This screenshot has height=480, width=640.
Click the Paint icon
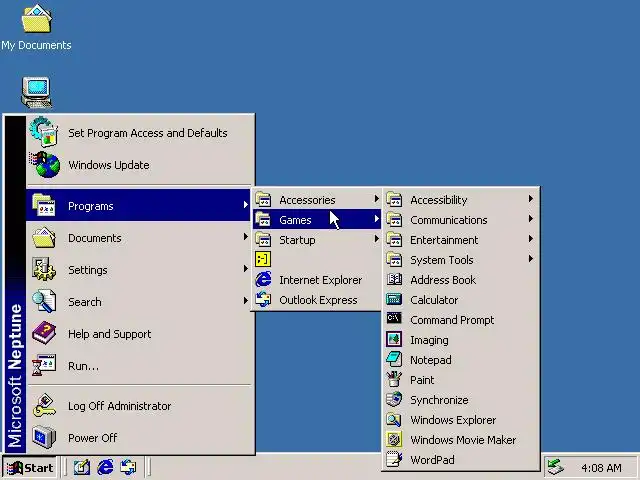pyautogui.click(x=394, y=379)
